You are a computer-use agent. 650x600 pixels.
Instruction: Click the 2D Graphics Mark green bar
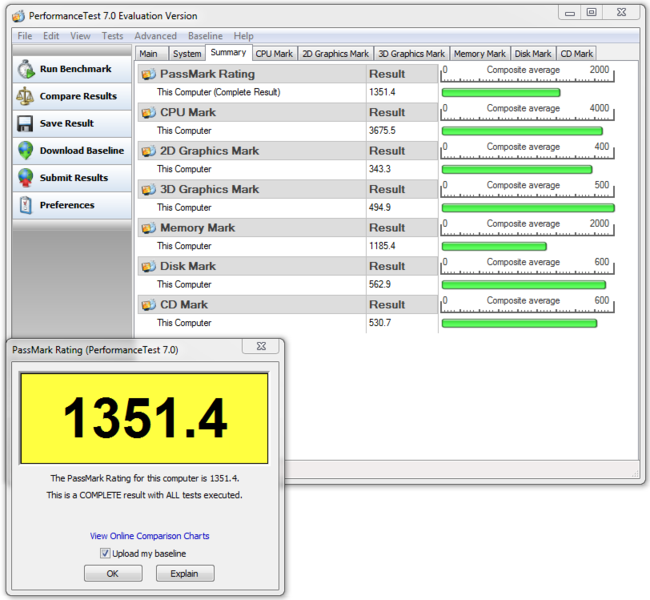tap(517, 169)
